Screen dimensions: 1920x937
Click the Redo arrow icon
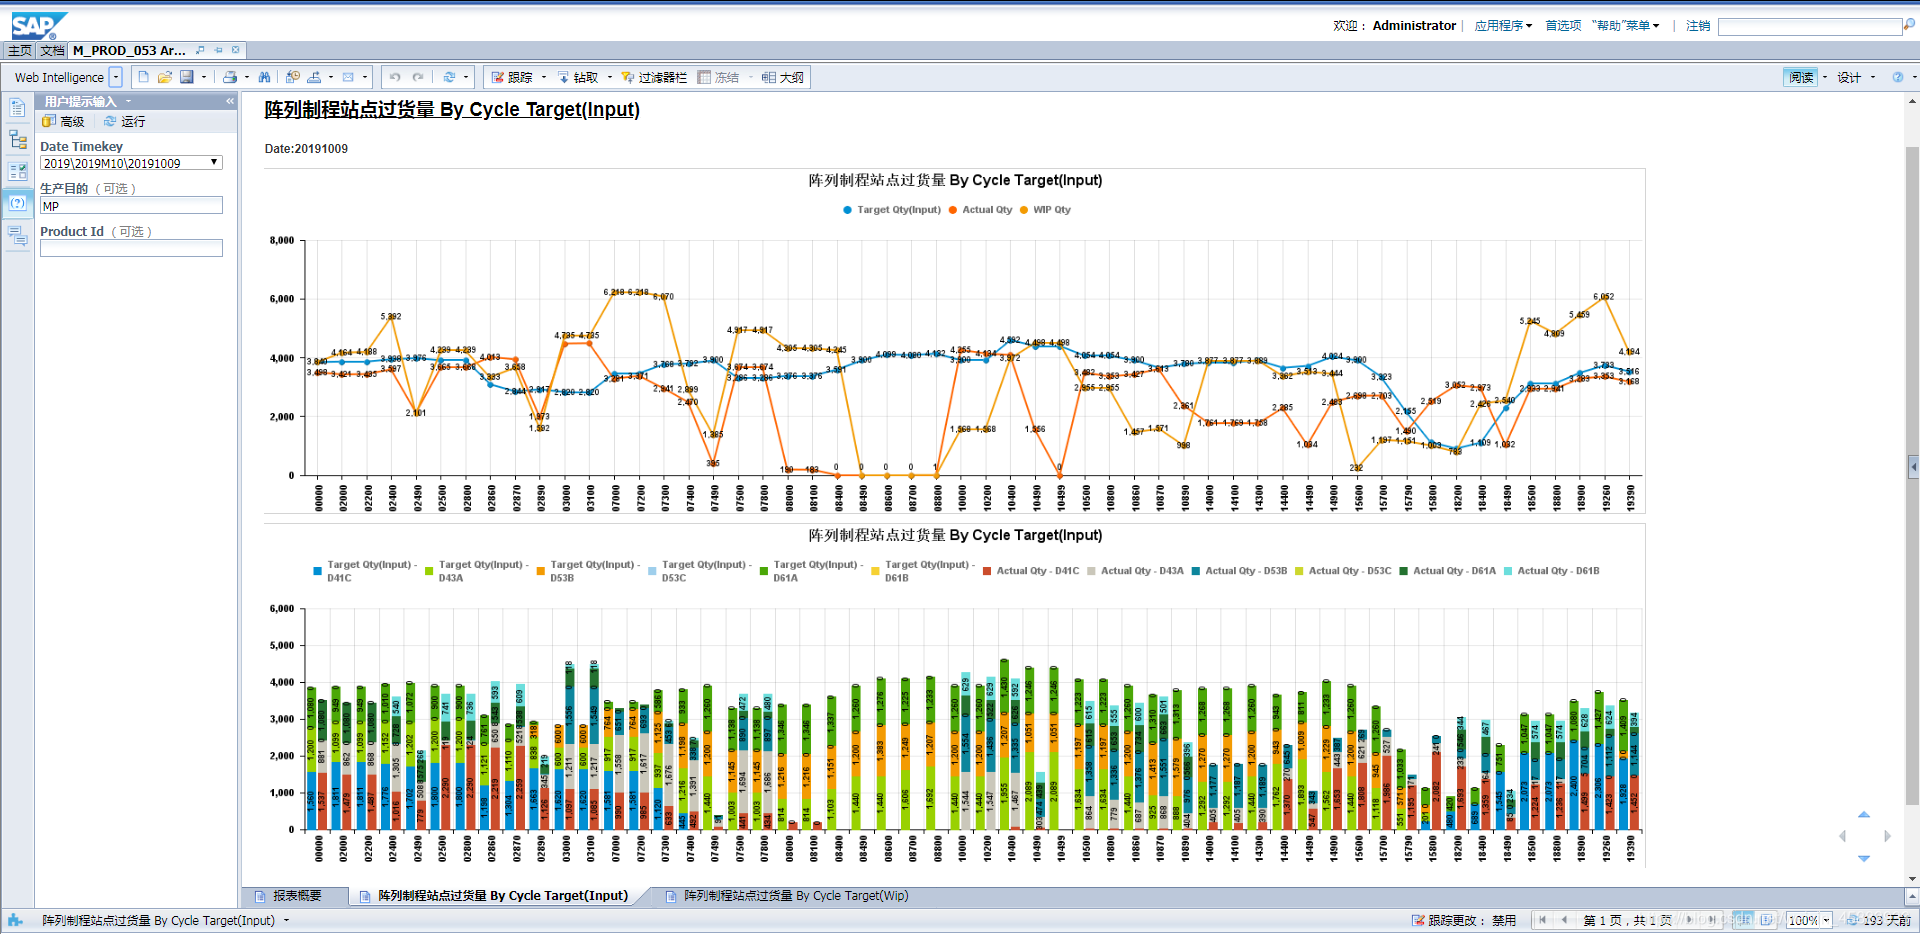pyautogui.click(x=418, y=77)
